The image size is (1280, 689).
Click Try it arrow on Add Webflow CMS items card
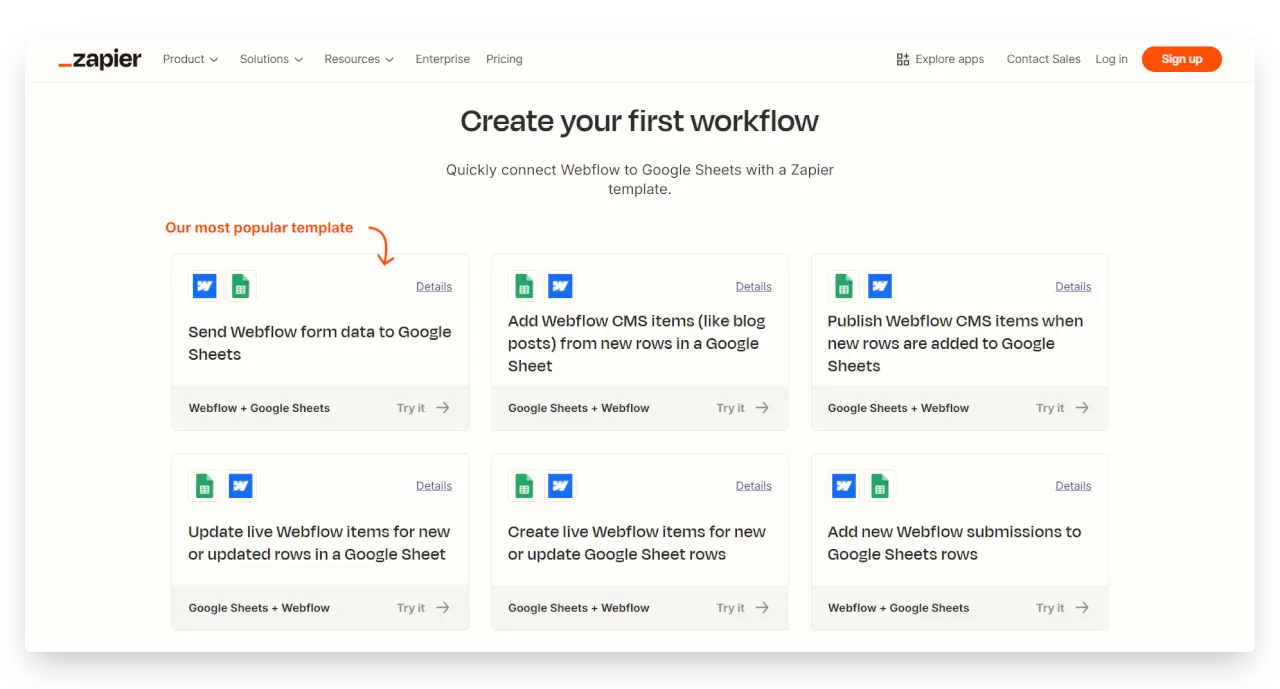[762, 408]
